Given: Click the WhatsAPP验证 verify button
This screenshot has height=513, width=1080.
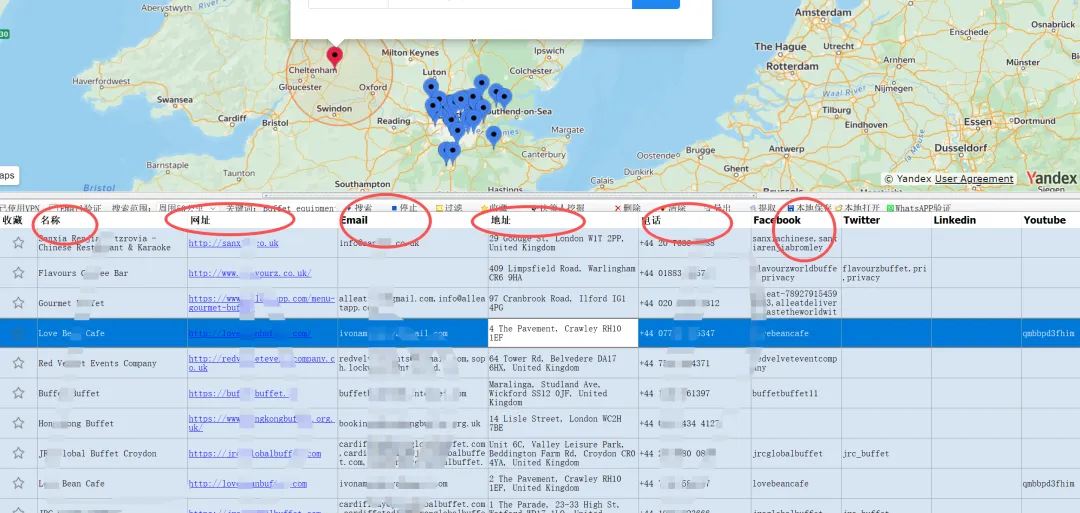Looking at the screenshot, I should click(x=919, y=207).
